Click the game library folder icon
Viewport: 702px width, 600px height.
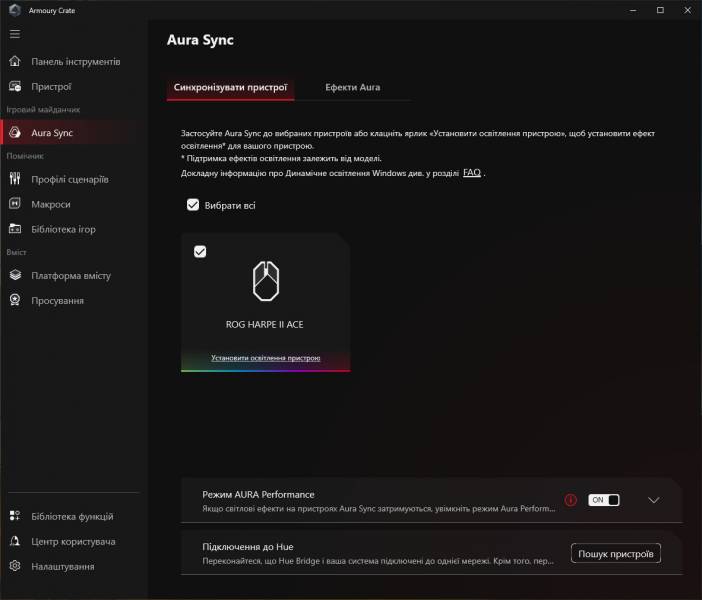tap(15, 229)
